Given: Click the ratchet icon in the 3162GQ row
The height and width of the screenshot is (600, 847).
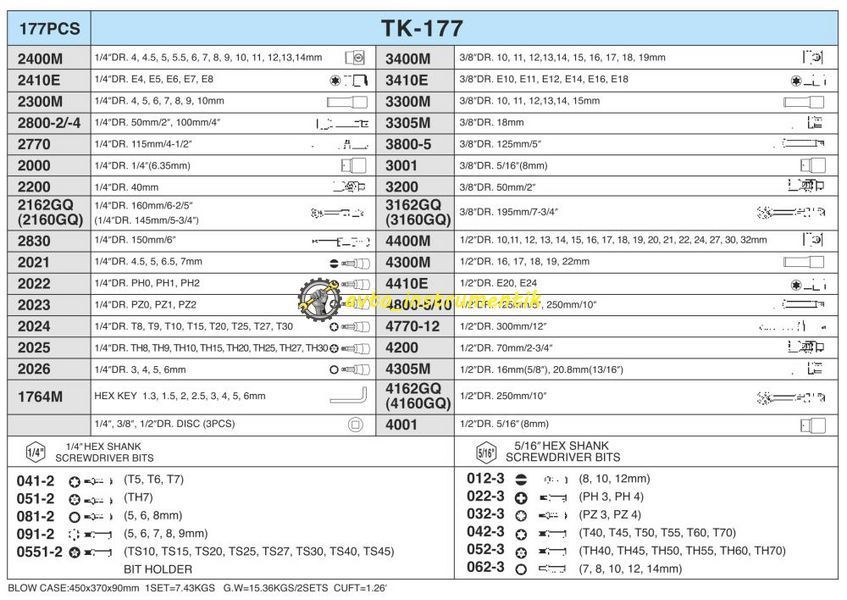Looking at the screenshot, I should point(791,212).
